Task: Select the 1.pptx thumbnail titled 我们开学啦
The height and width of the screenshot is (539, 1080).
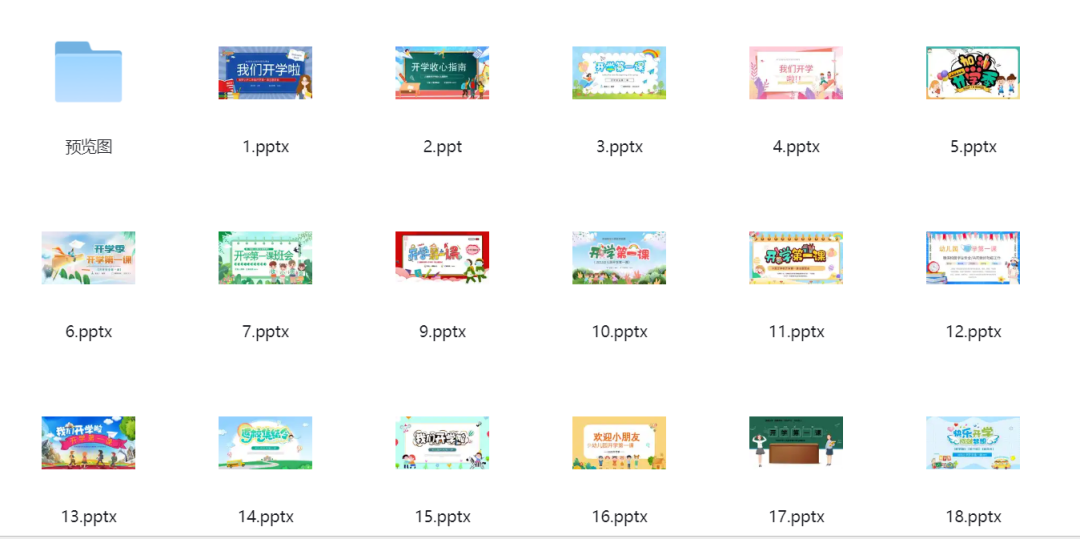Action: coord(265,73)
